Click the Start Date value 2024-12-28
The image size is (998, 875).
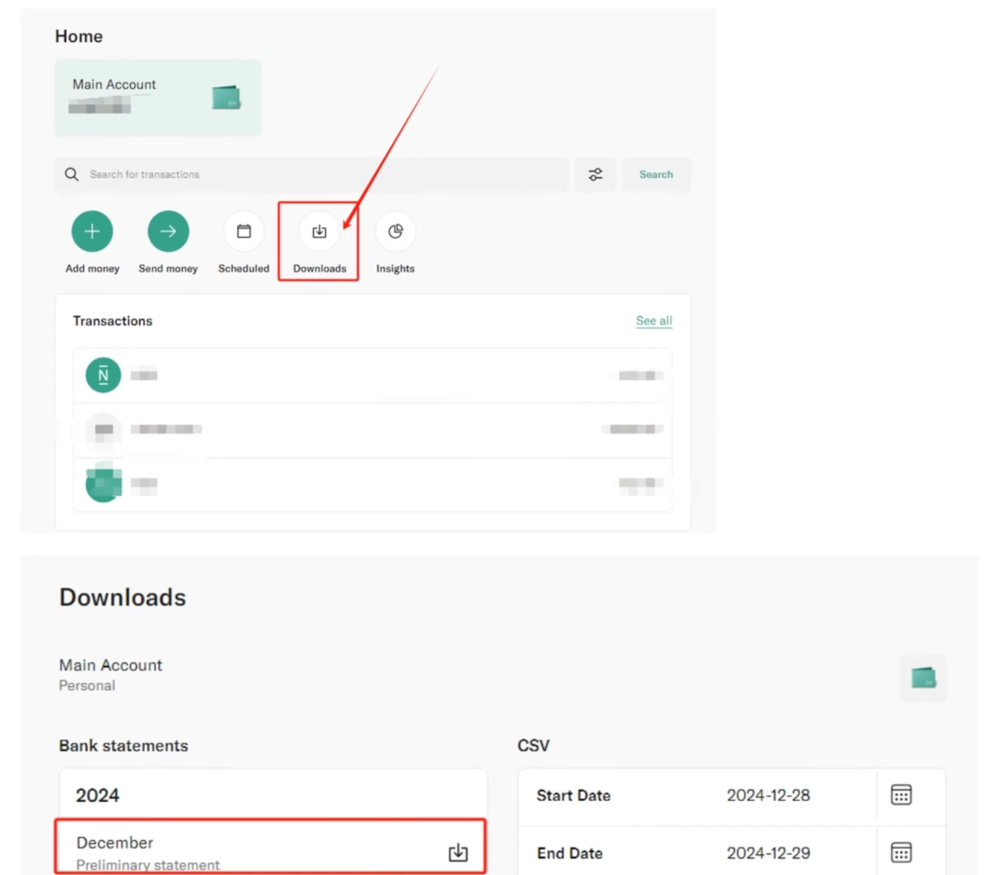768,796
